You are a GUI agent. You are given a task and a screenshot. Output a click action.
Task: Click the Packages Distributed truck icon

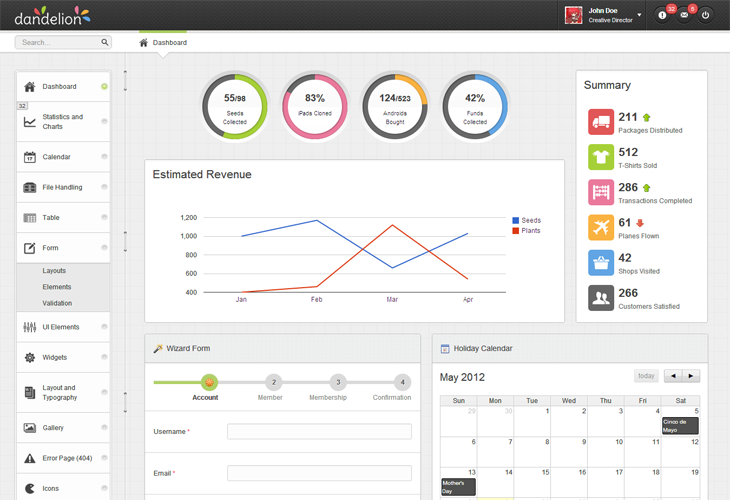tap(601, 123)
